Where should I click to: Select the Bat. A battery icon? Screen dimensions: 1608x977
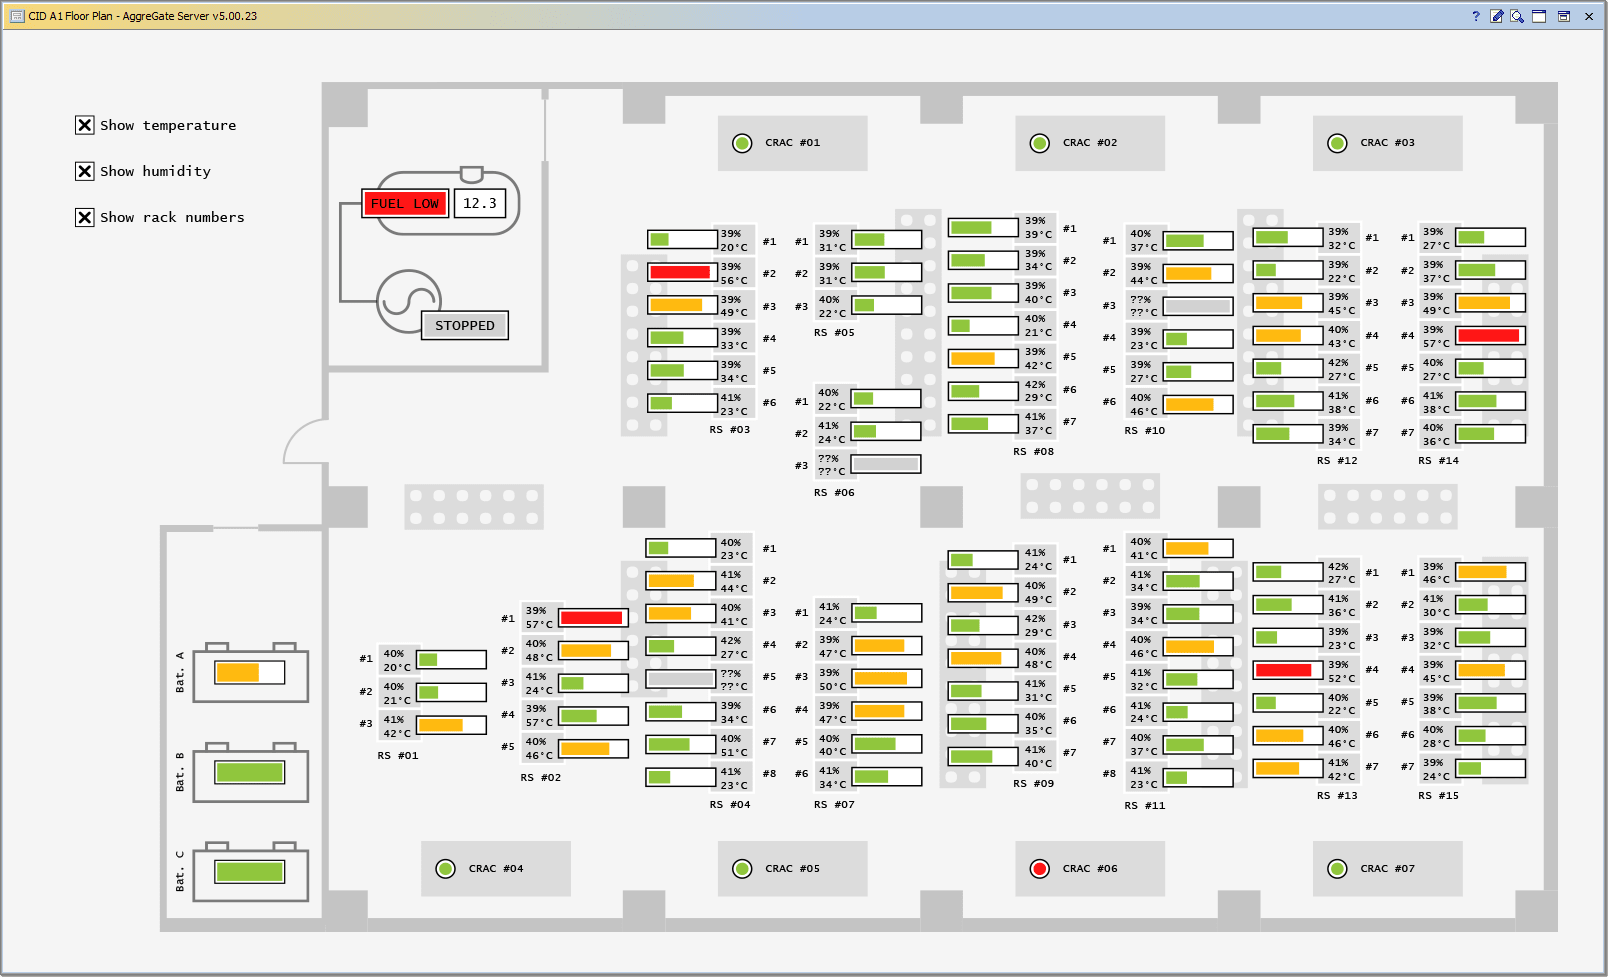click(x=250, y=673)
